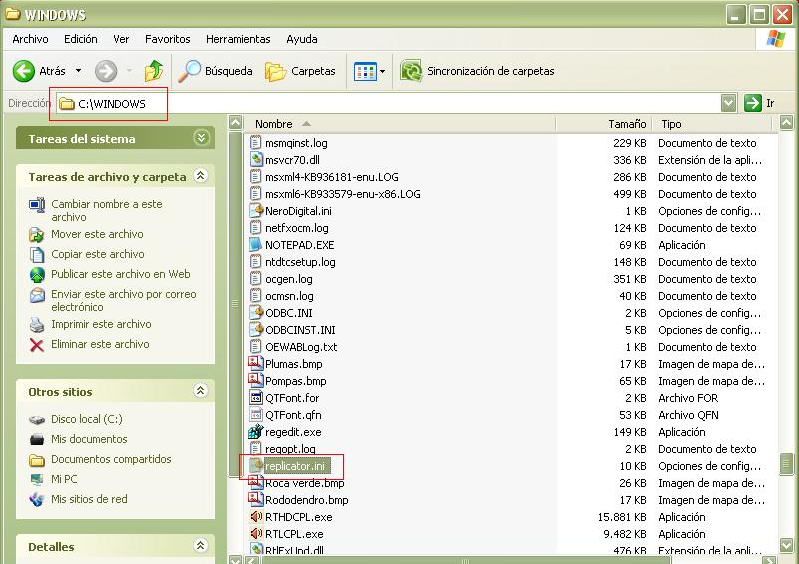This screenshot has width=799, height=564.
Task: Select the ODBC.INI file icon
Action: [x=255, y=312]
